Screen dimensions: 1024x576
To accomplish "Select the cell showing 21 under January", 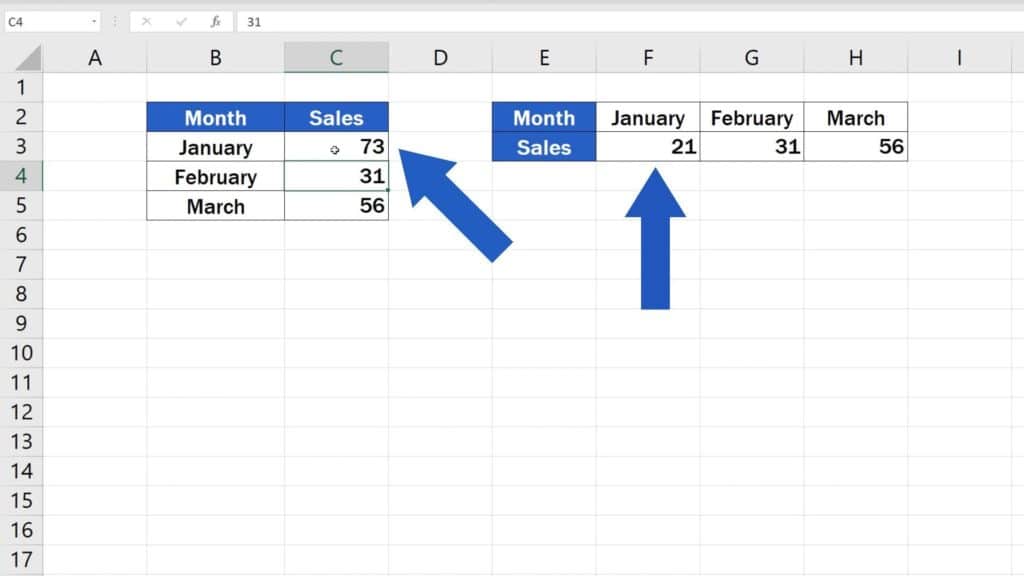I will tap(648, 147).
